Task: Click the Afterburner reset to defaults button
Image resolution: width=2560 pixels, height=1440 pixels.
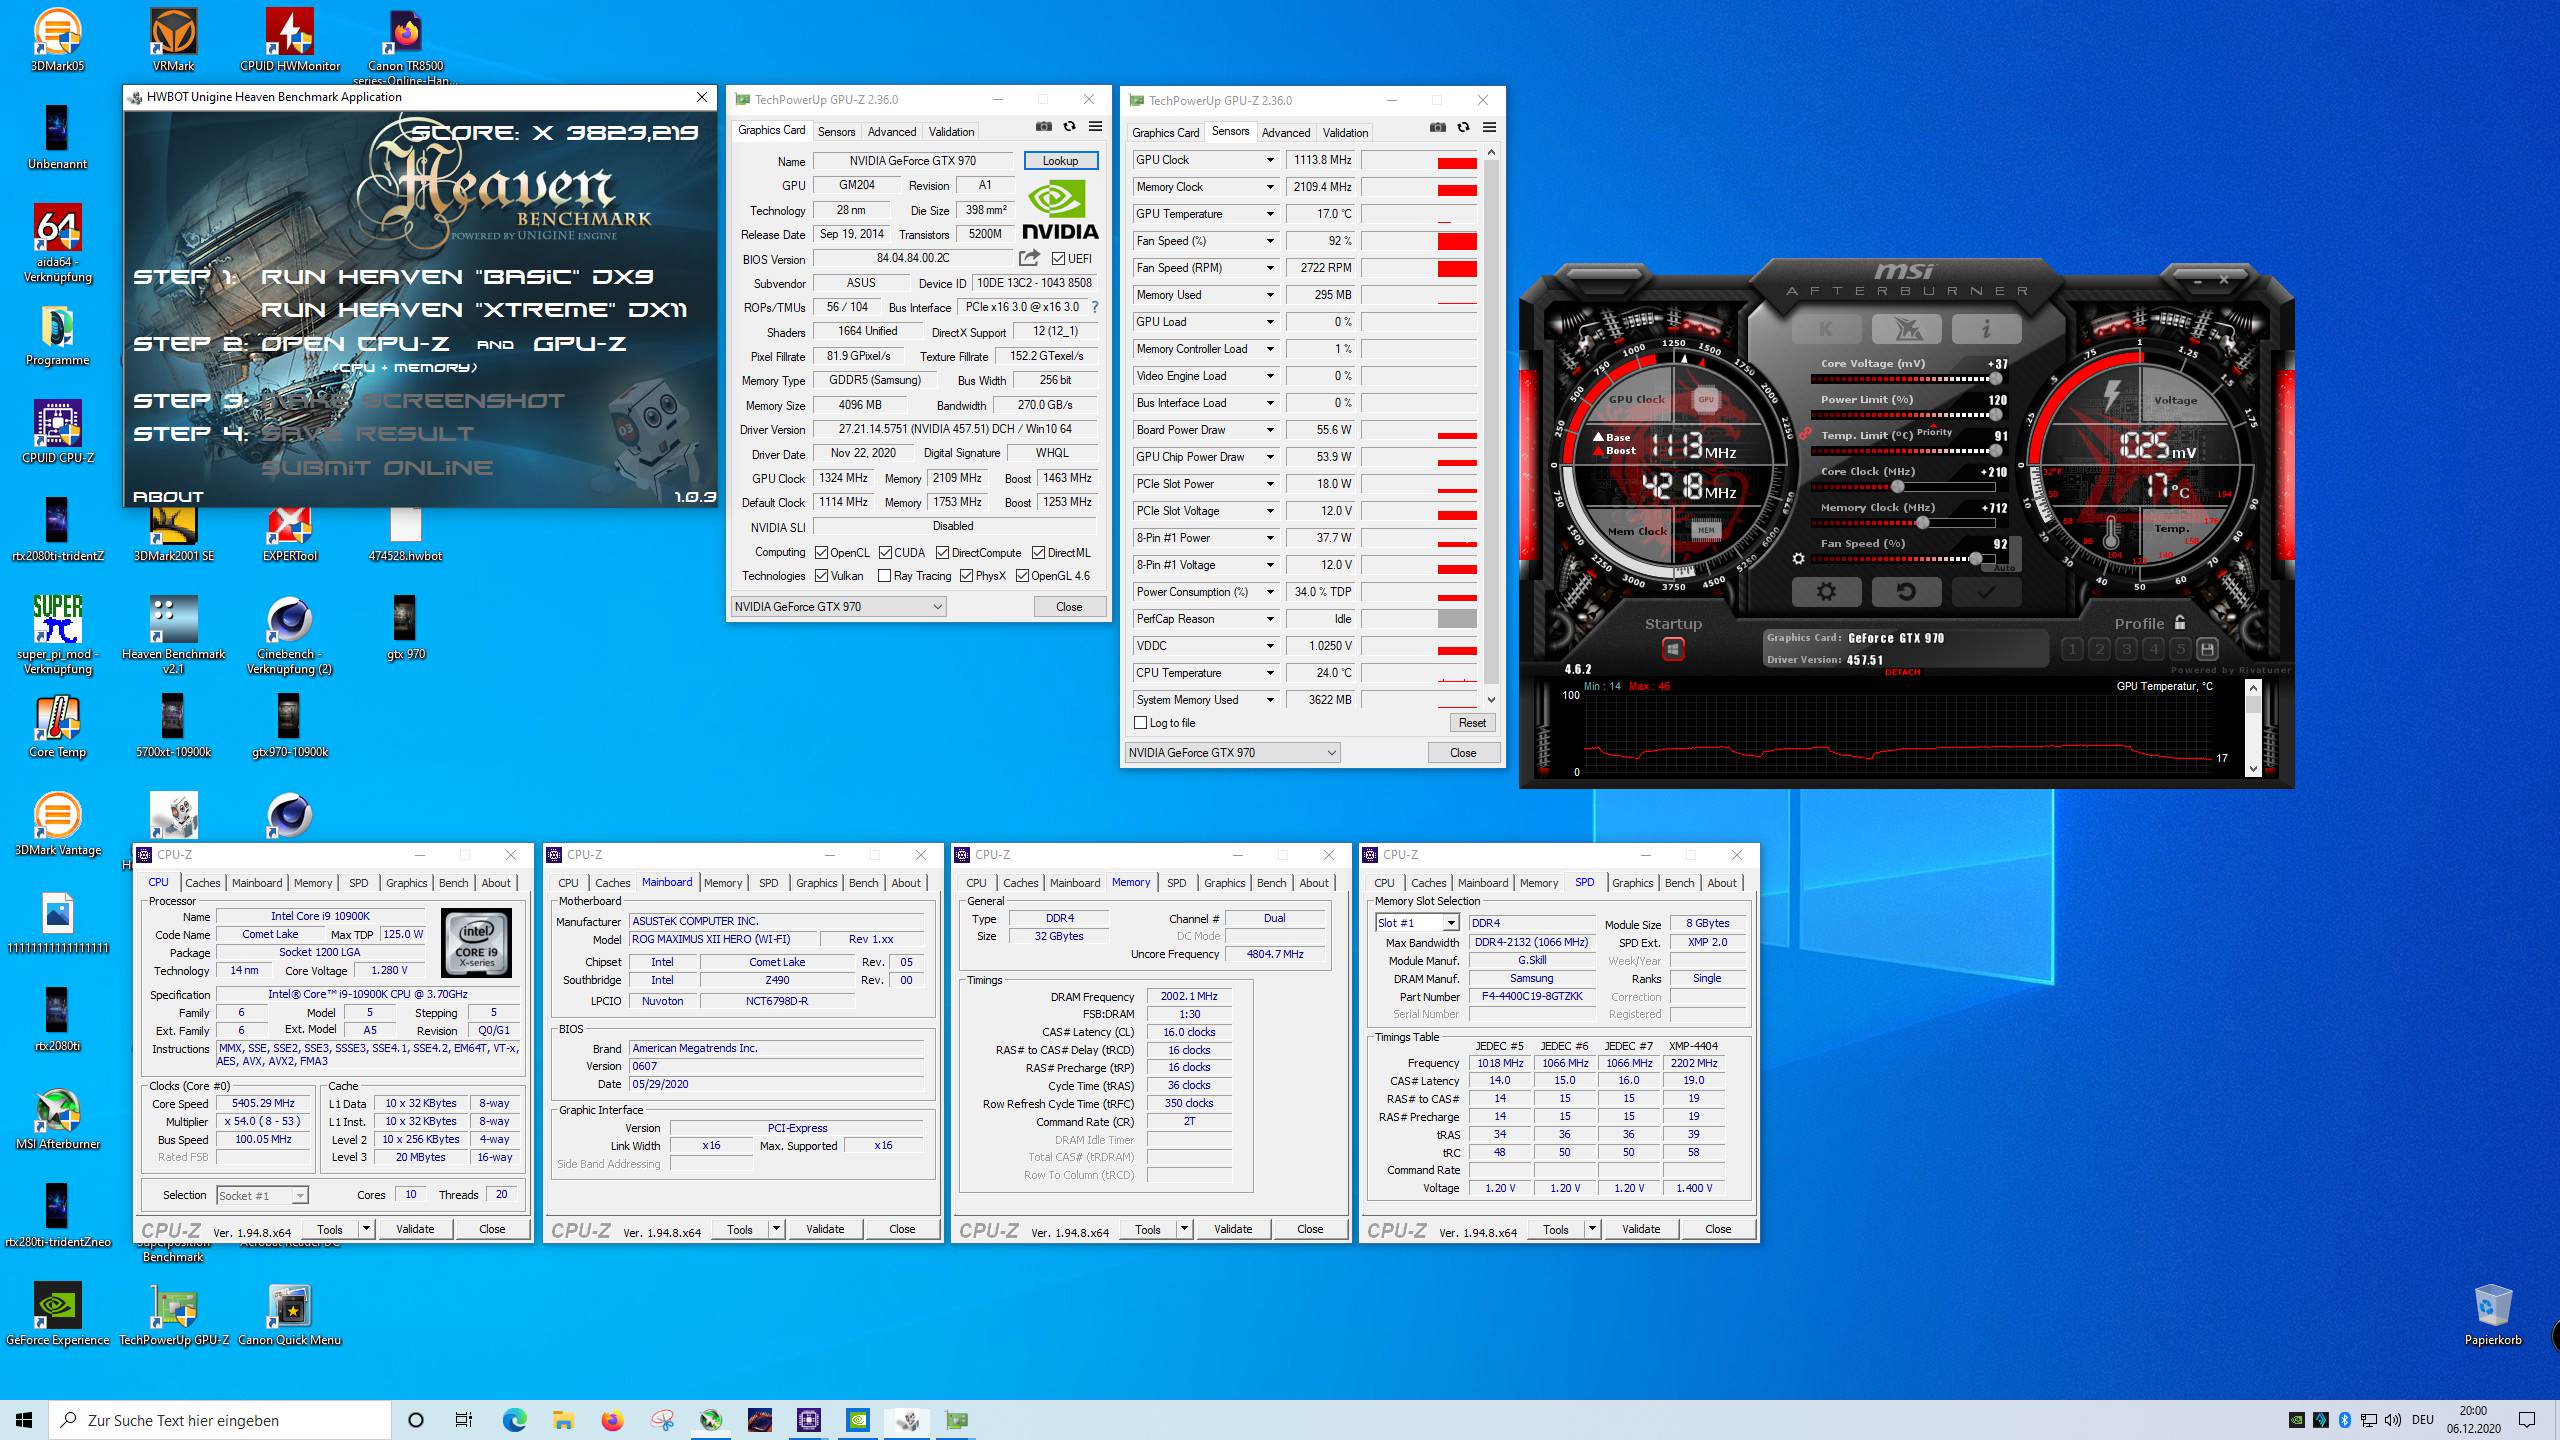Action: [x=1906, y=592]
